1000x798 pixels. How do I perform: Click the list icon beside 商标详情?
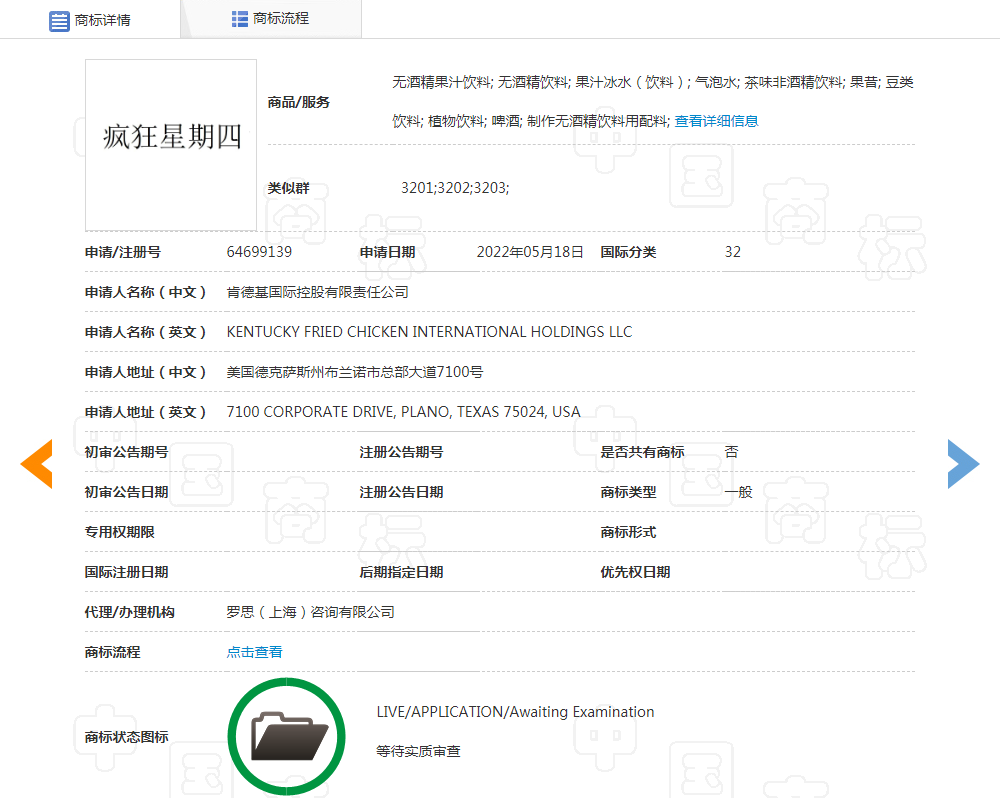(59, 21)
